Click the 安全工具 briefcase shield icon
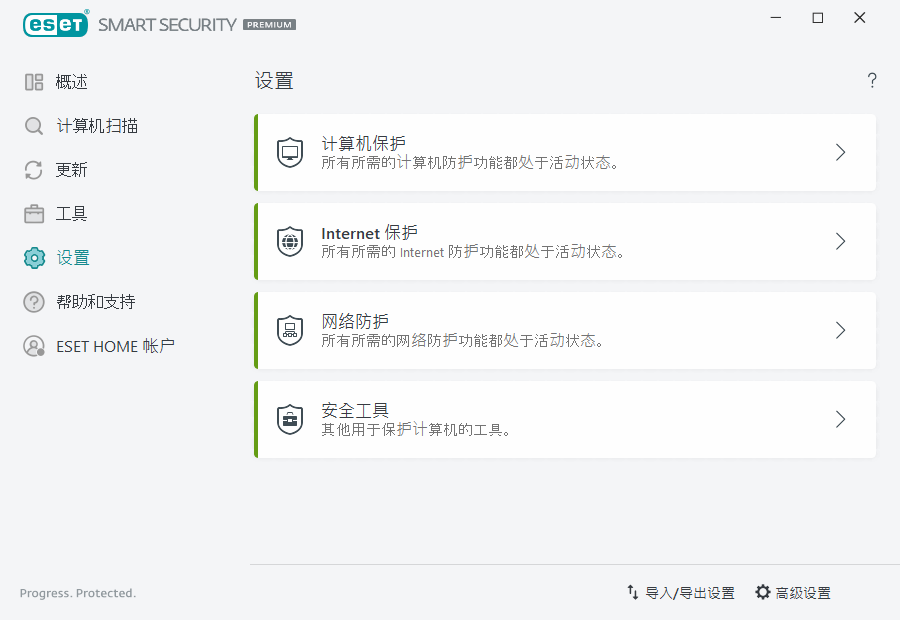The image size is (900, 620). [x=289, y=419]
